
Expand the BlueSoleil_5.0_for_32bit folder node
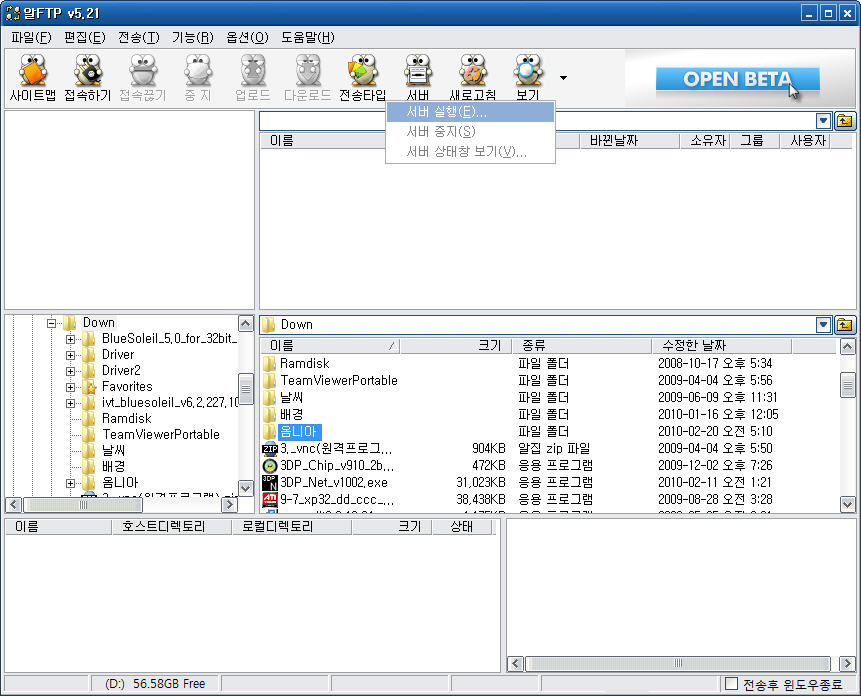[x=70, y=339]
